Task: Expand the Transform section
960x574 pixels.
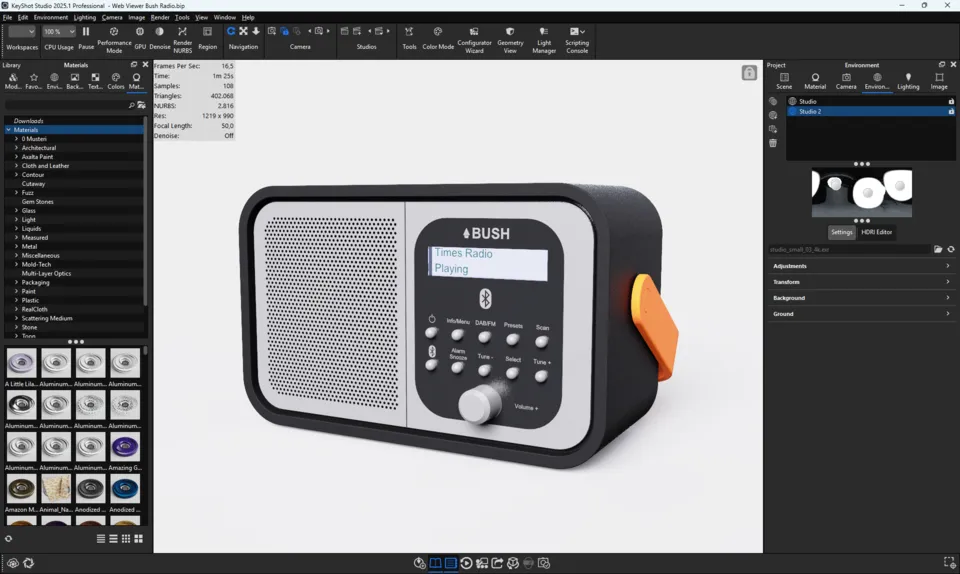Action: coord(861,282)
